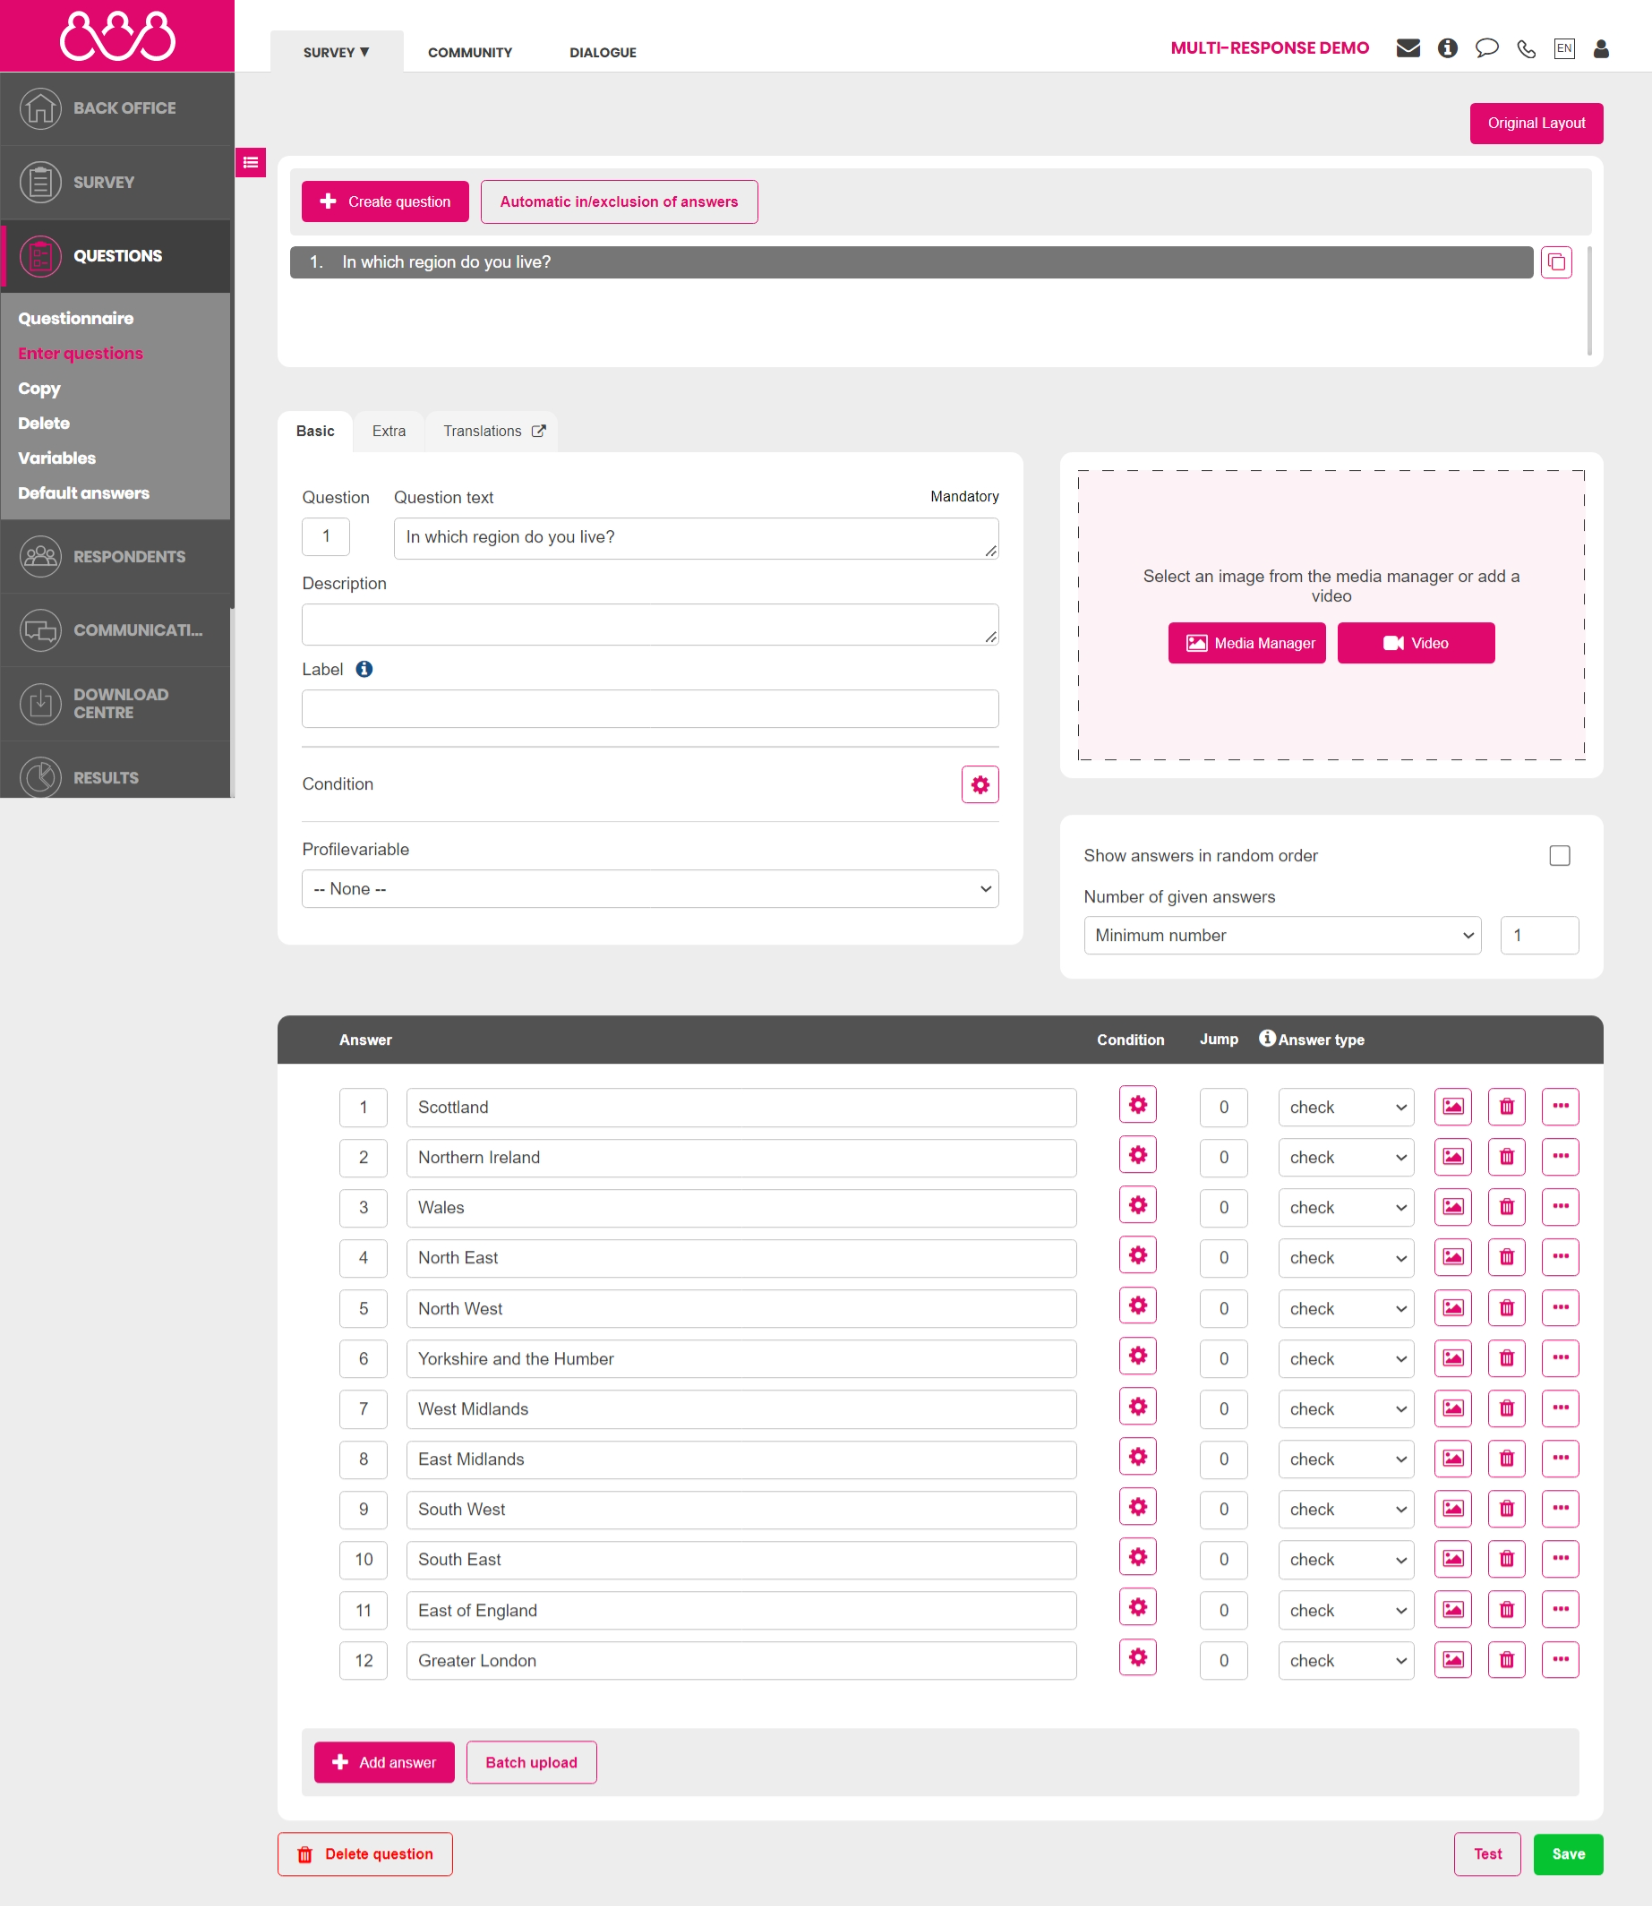The width and height of the screenshot is (1652, 1906).
Task: Delete the North West answer row
Action: [1507, 1308]
